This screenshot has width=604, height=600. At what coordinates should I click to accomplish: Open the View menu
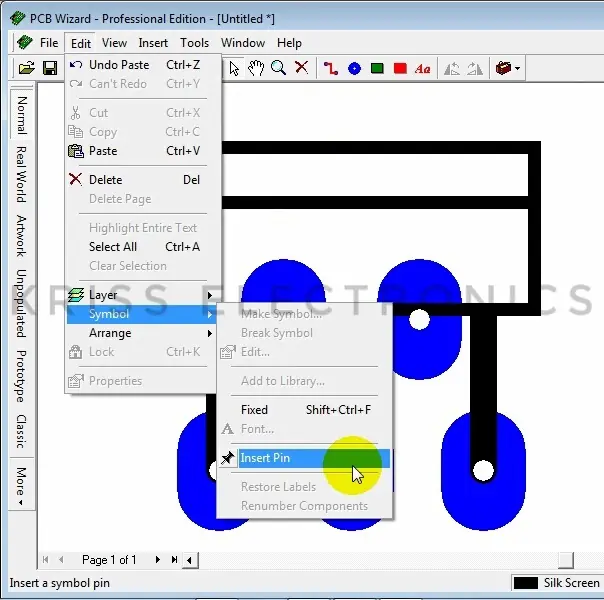coord(114,43)
